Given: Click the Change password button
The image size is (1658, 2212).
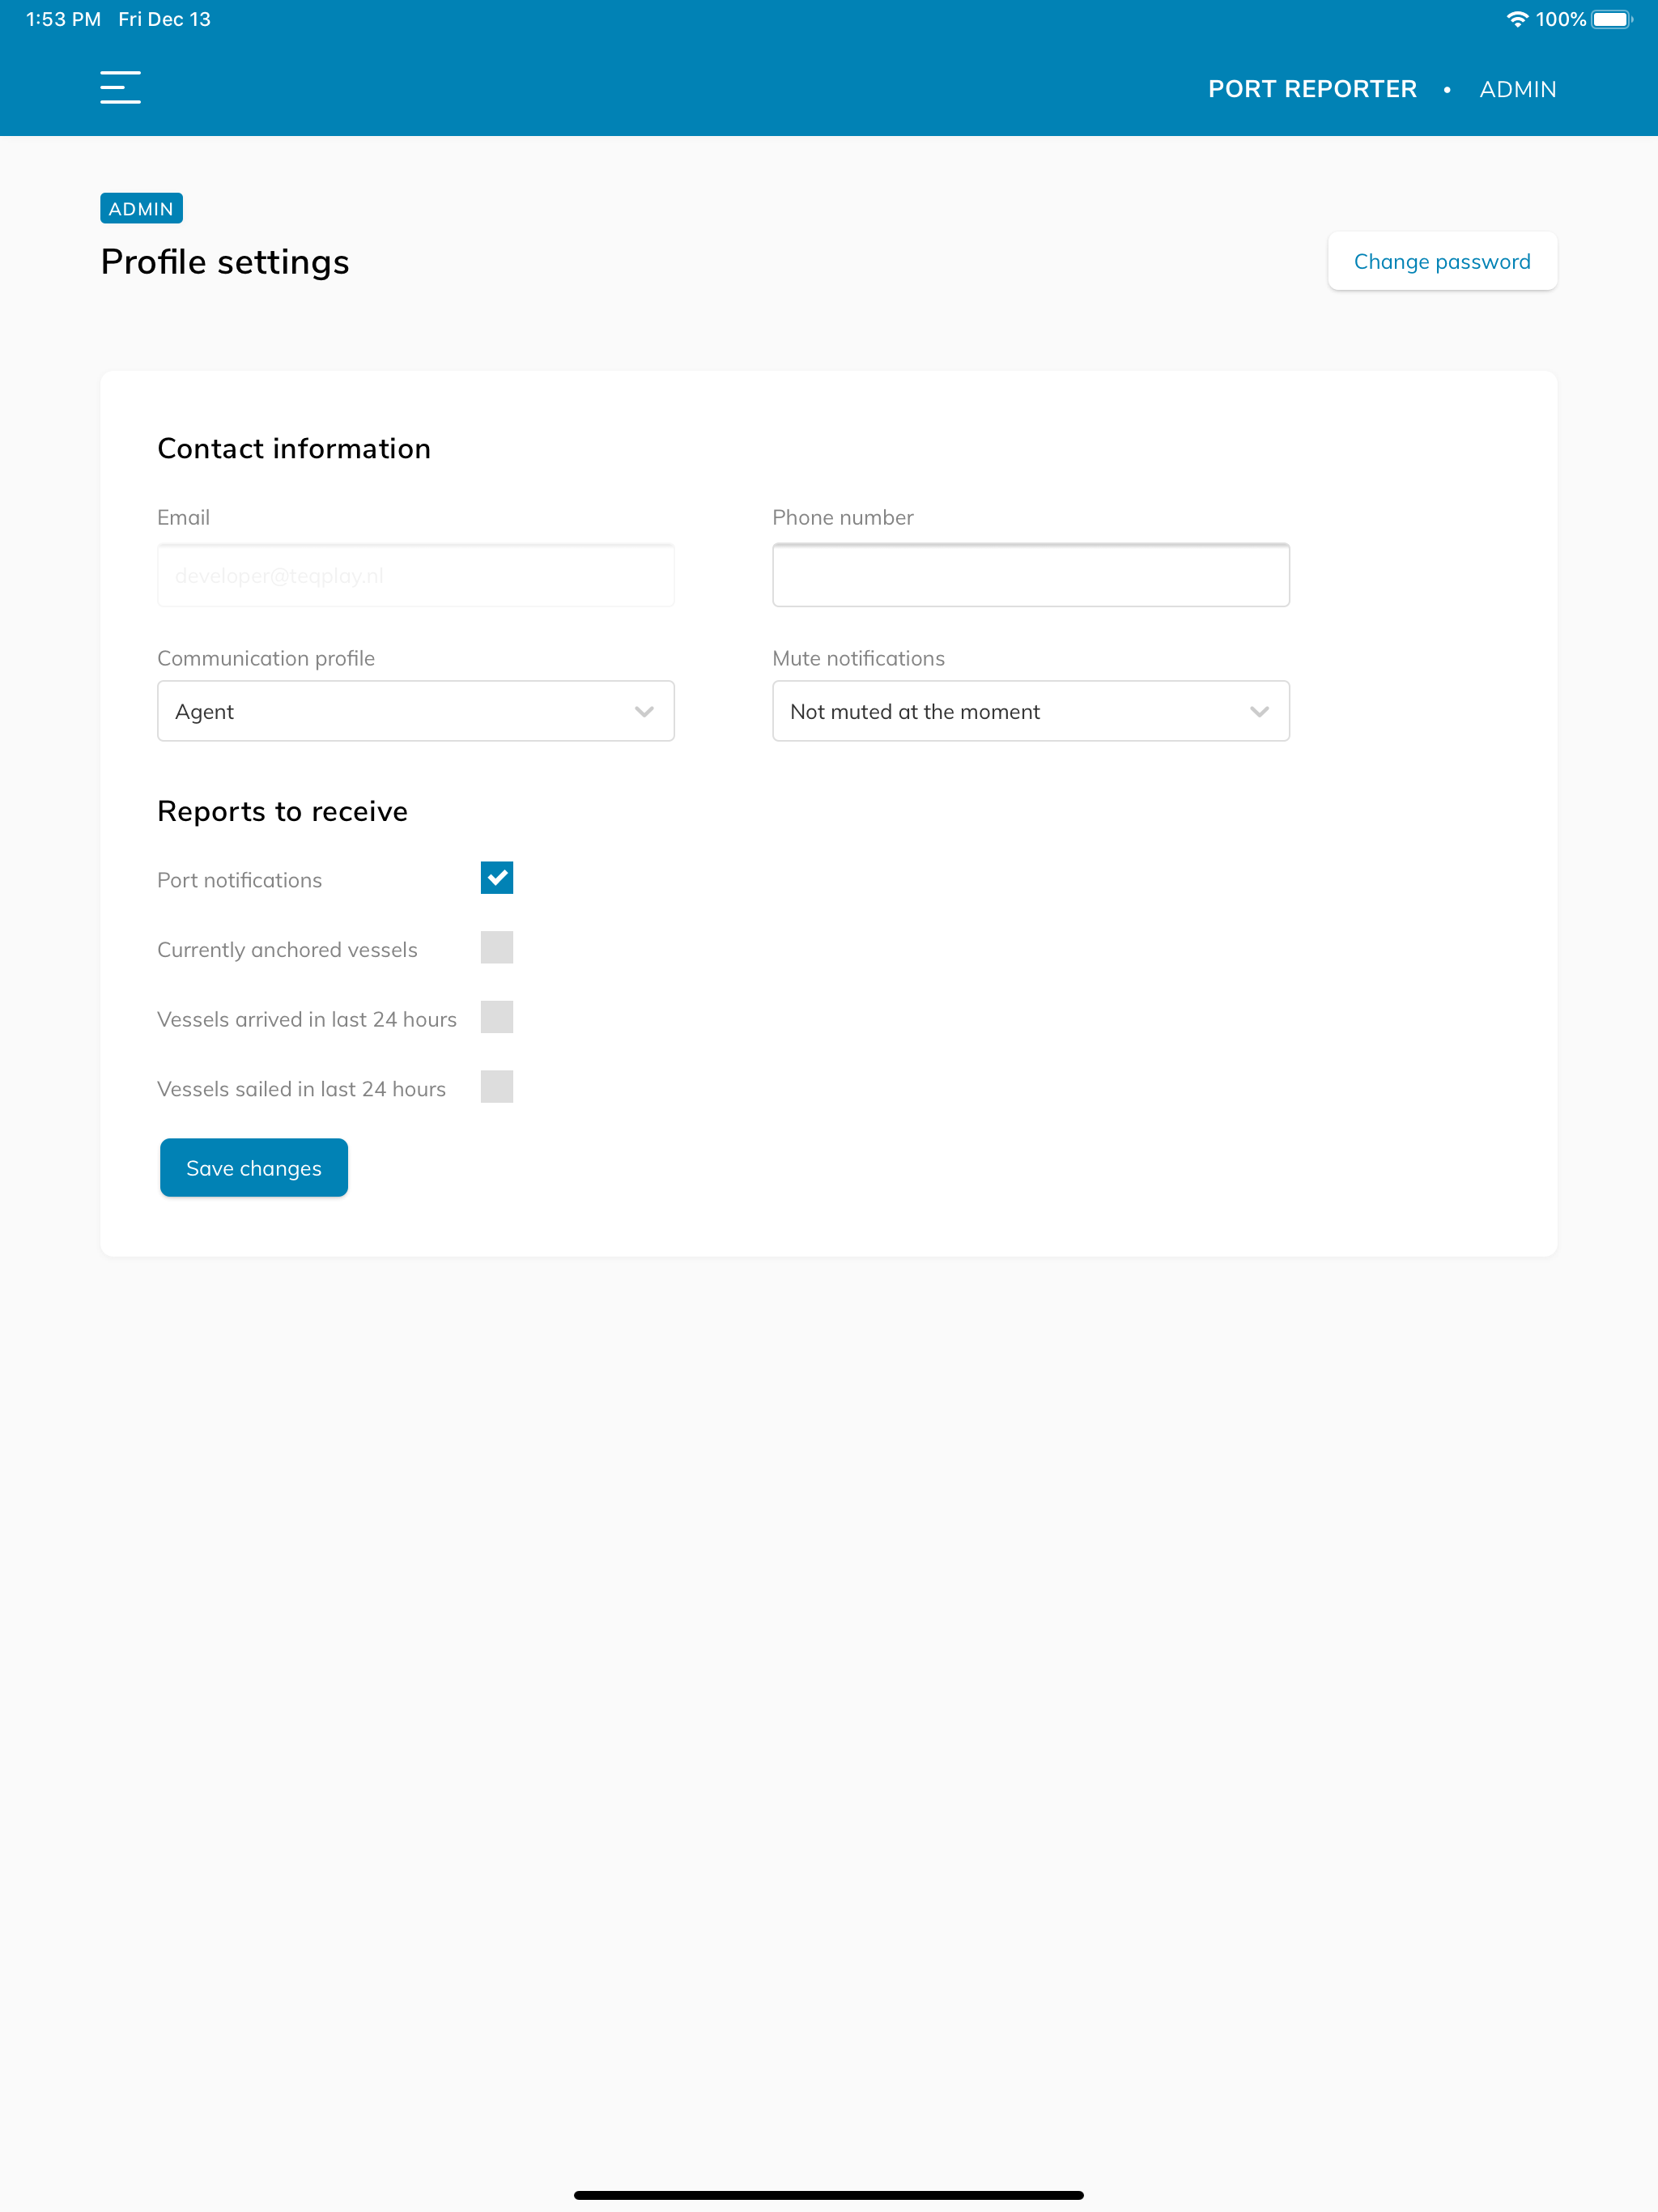Looking at the screenshot, I should click(1442, 261).
